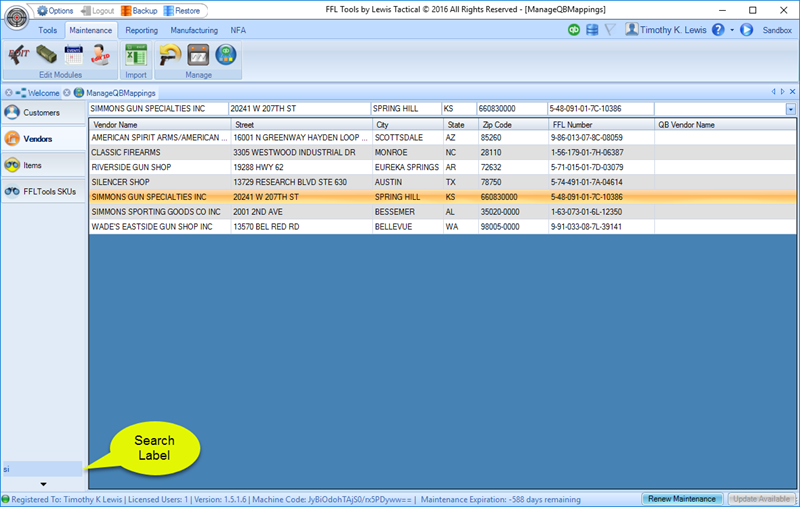Close the Welcome tab

9,93
